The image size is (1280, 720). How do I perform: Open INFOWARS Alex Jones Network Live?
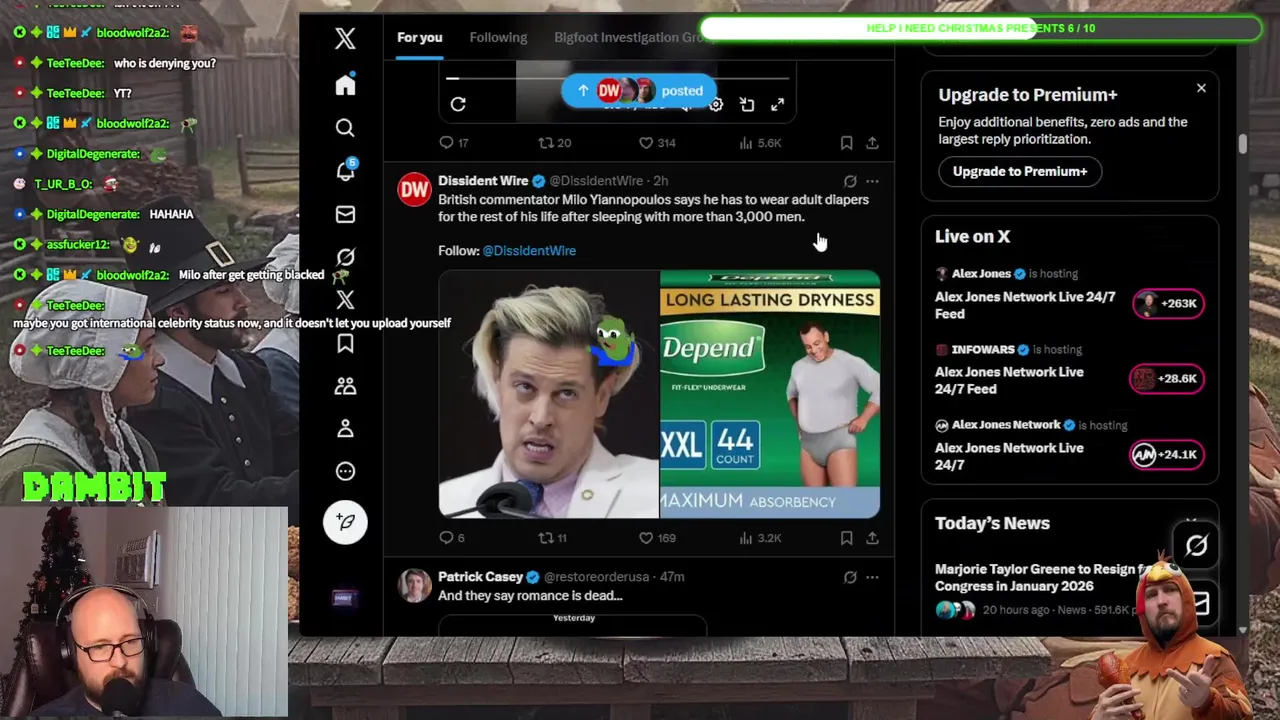[x=1009, y=380]
